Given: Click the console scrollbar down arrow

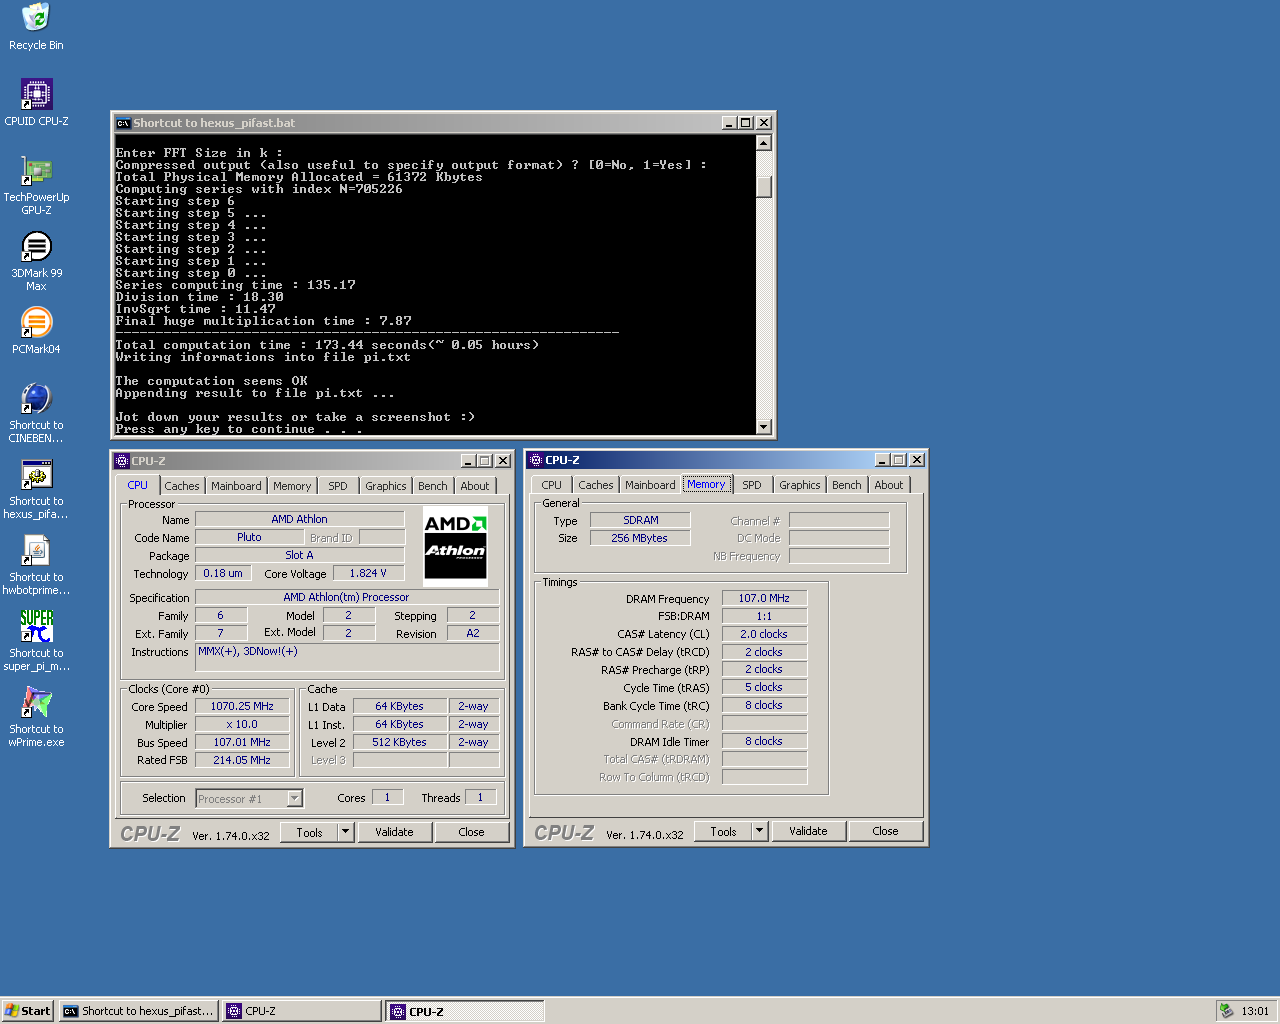Looking at the screenshot, I should coord(764,427).
